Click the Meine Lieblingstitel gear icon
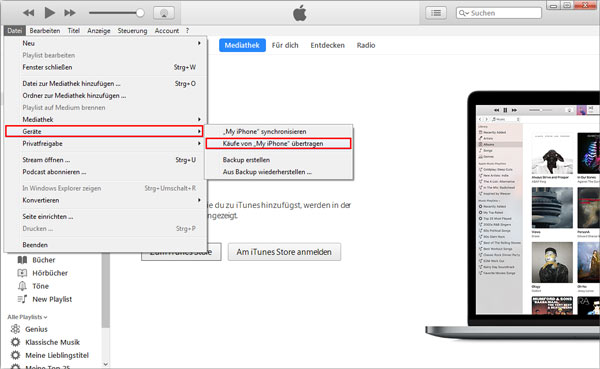Screen dimensions: 600x369 point(15,355)
